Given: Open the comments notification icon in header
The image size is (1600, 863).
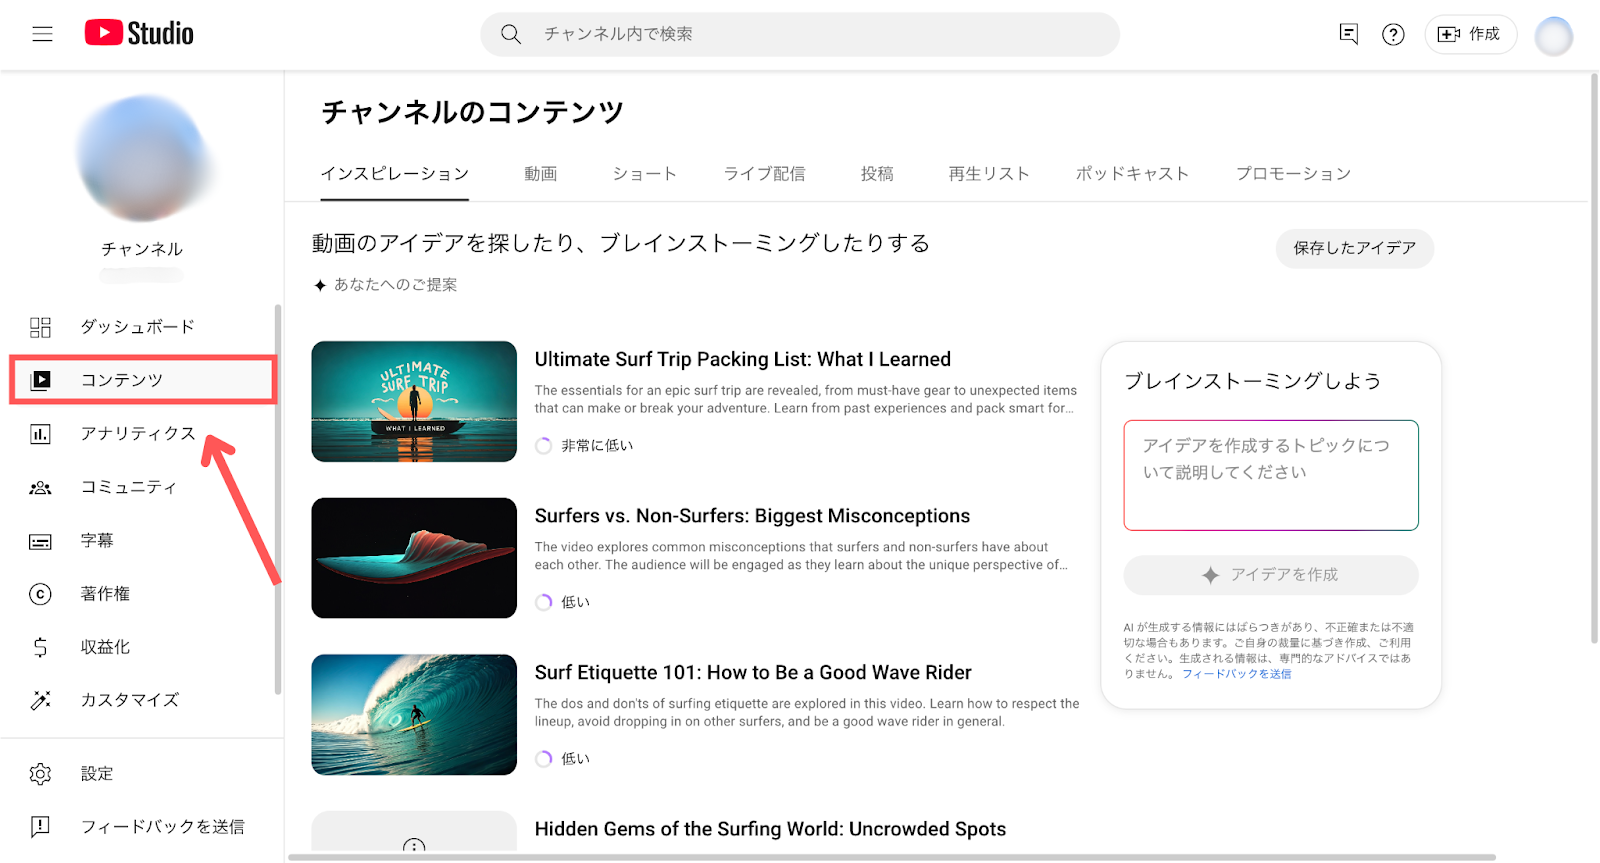Looking at the screenshot, I should (x=1349, y=34).
